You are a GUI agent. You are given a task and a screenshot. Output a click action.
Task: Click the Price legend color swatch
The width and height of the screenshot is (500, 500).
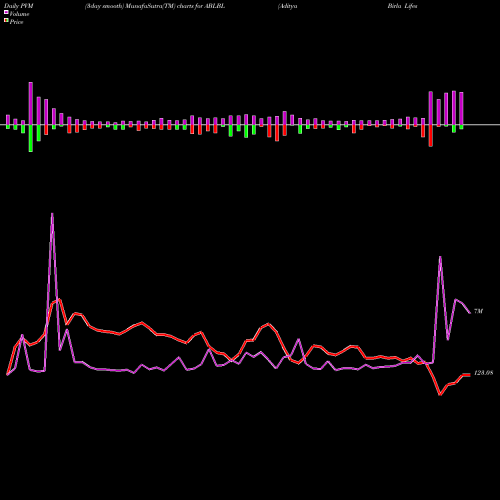6,21
